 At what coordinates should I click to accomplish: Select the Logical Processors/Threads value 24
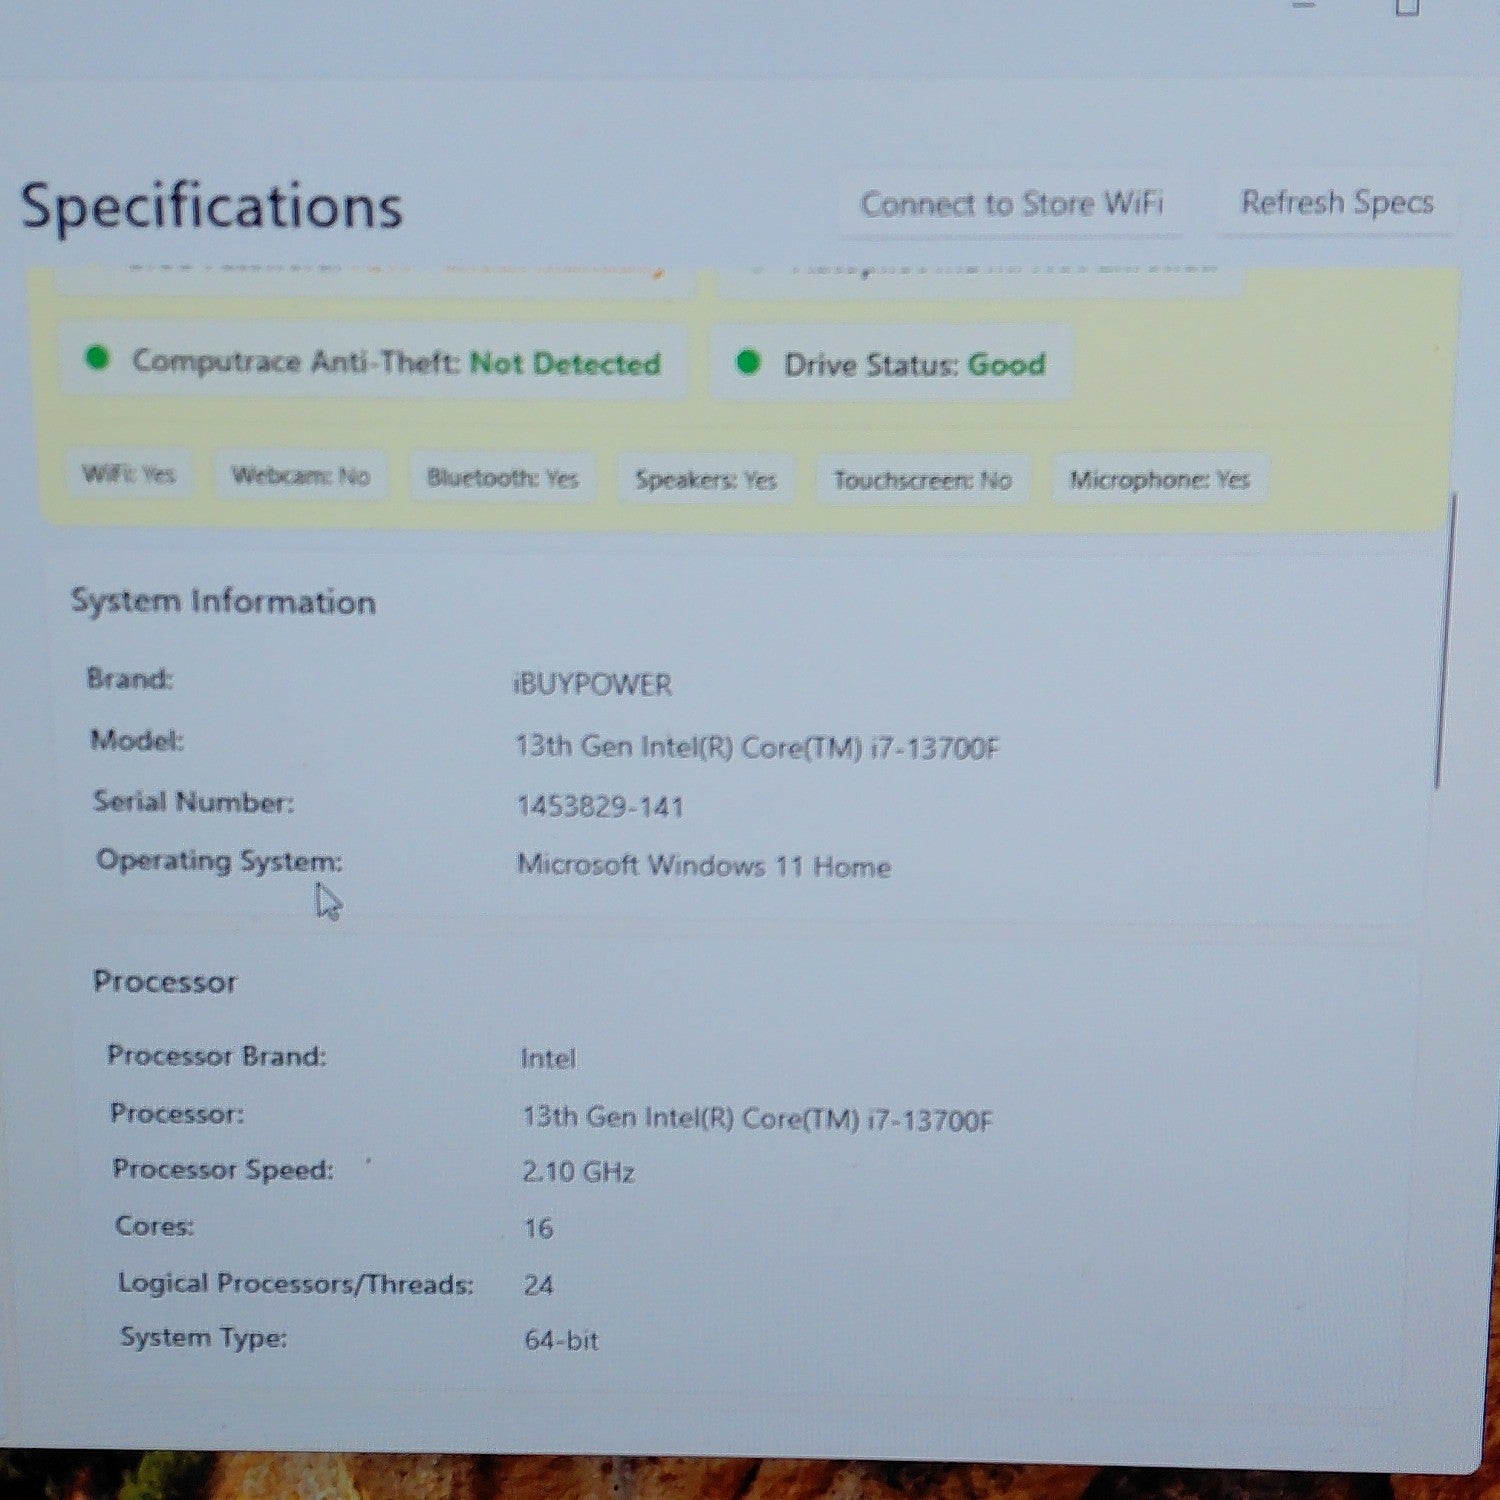[538, 1285]
